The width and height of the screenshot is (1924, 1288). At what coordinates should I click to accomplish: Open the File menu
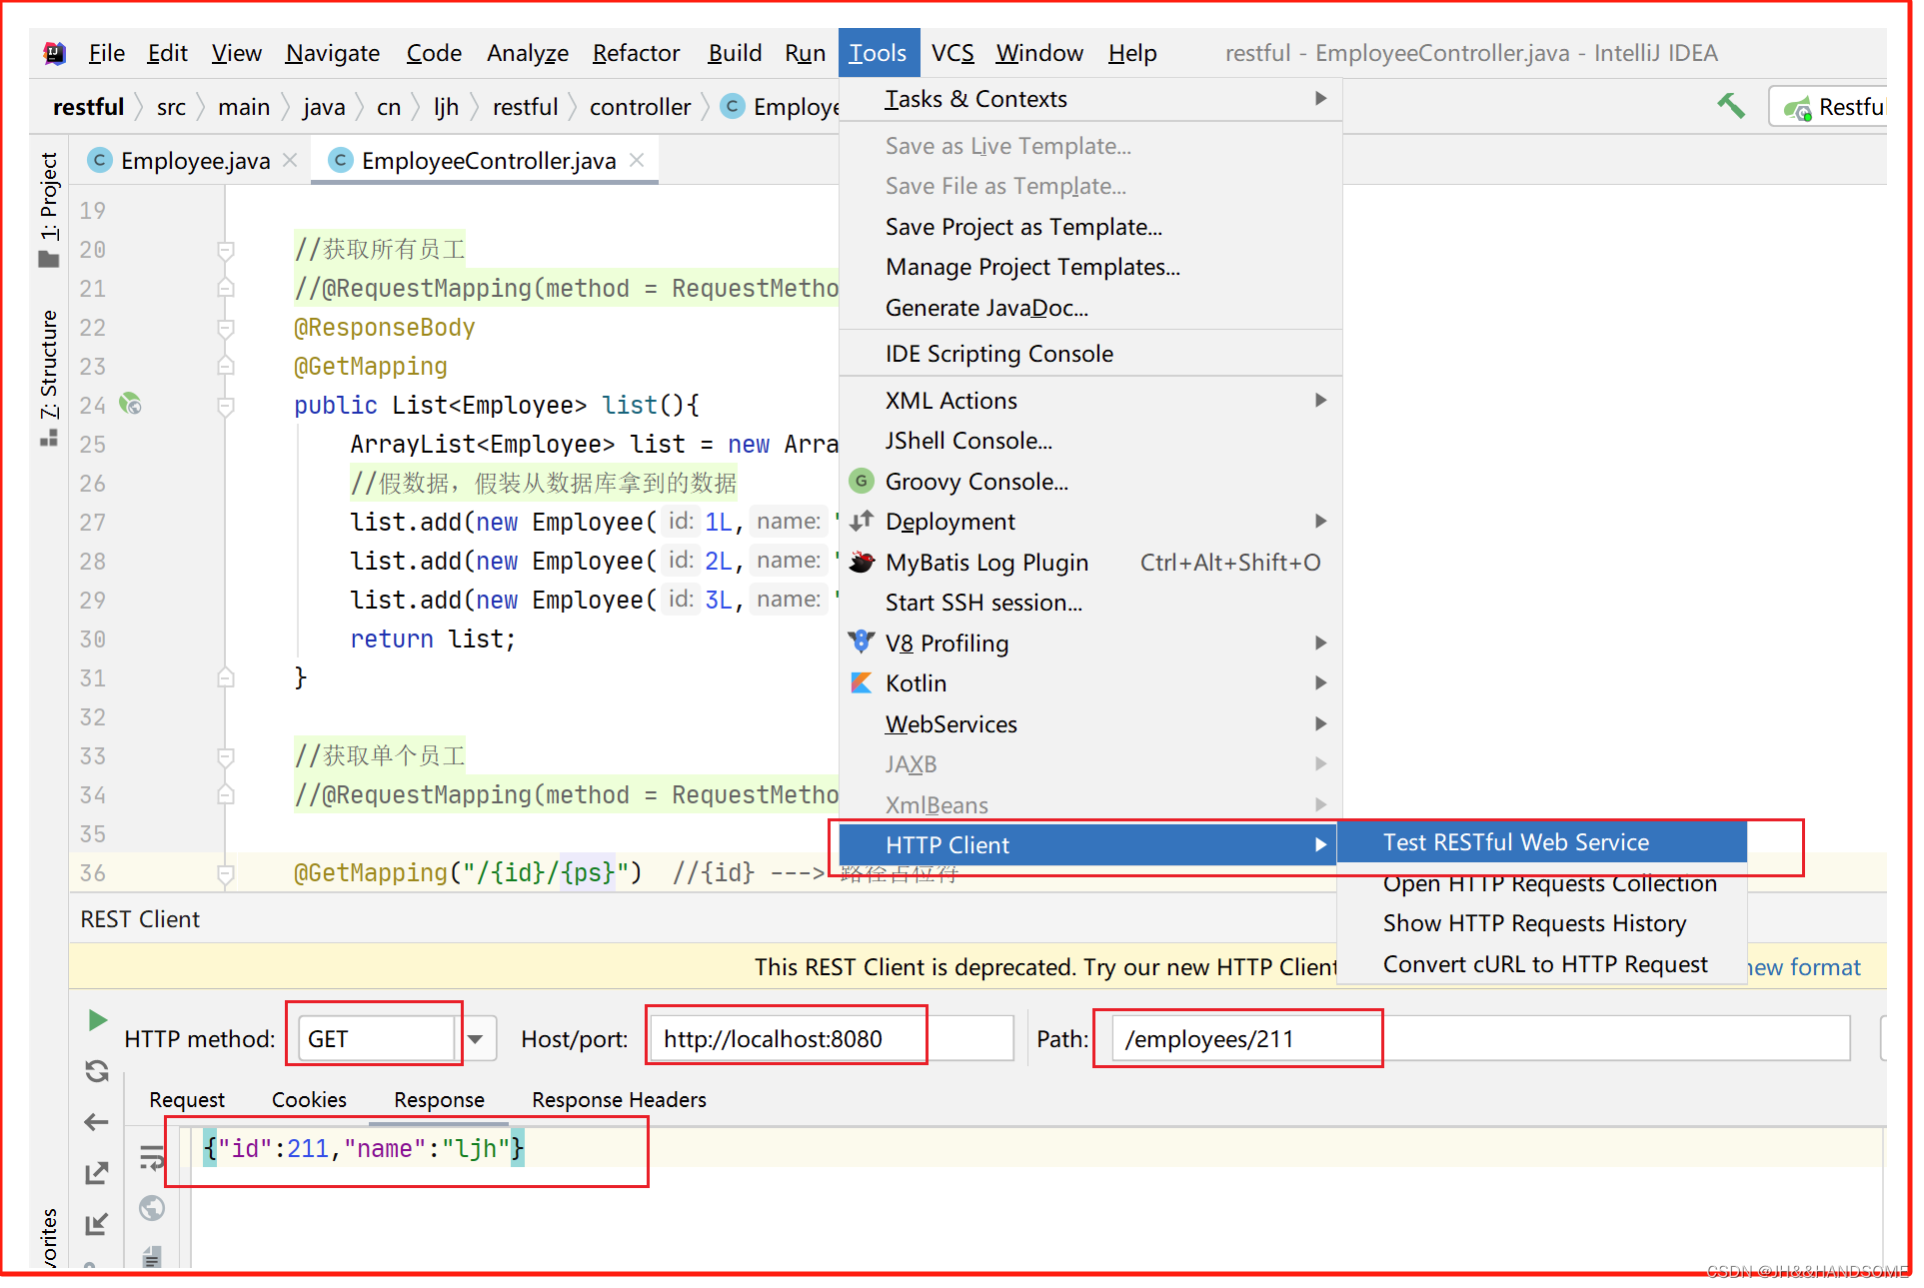(x=106, y=53)
